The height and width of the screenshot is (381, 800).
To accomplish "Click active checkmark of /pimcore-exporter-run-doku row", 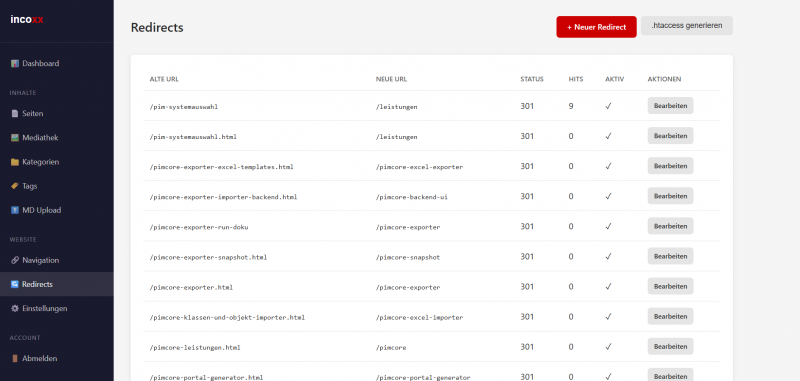I will pyautogui.click(x=608, y=226).
